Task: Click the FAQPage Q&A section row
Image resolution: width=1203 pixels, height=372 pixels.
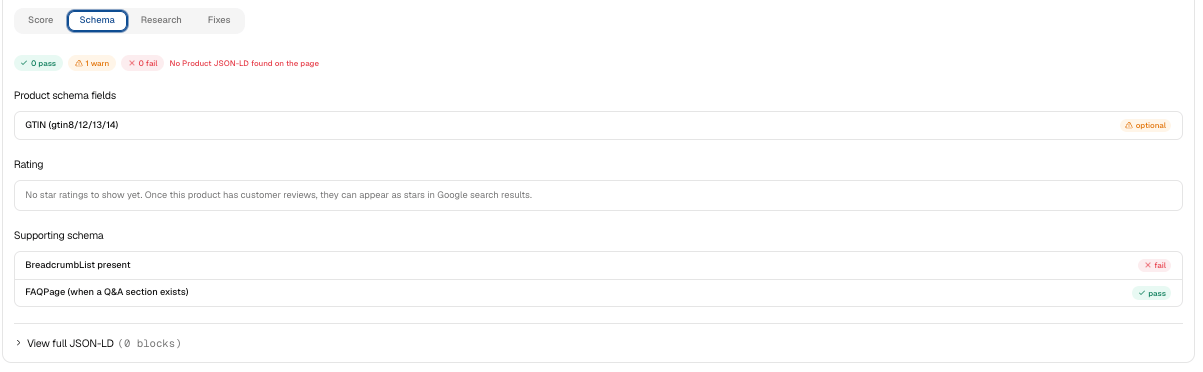Action: (598, 293)
